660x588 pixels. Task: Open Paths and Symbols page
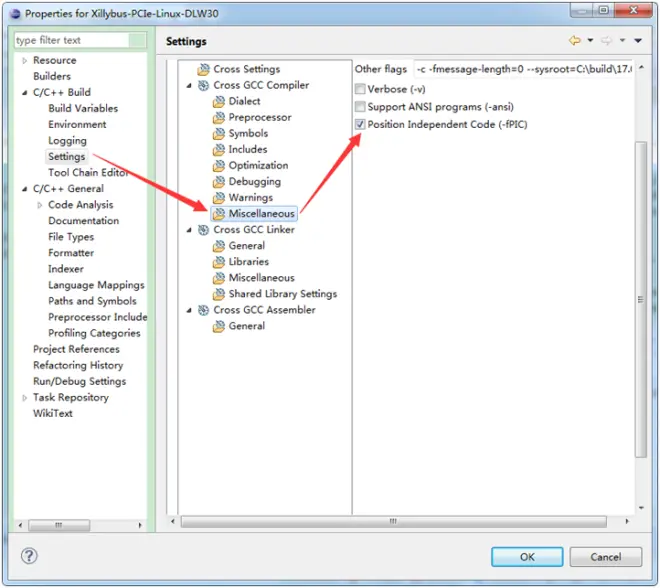pyautogui.click(x=92, y=301)
